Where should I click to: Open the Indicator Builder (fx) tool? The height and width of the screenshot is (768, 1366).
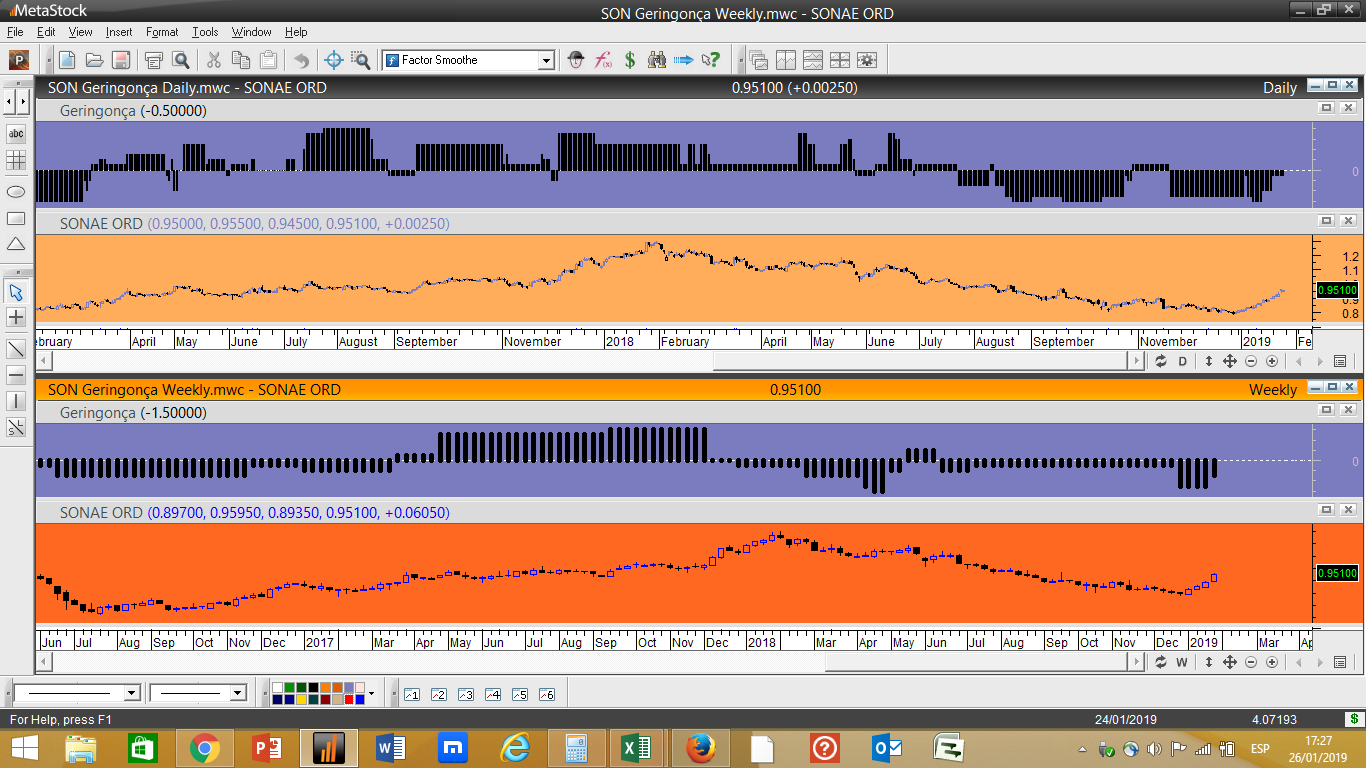coord(603,60)
